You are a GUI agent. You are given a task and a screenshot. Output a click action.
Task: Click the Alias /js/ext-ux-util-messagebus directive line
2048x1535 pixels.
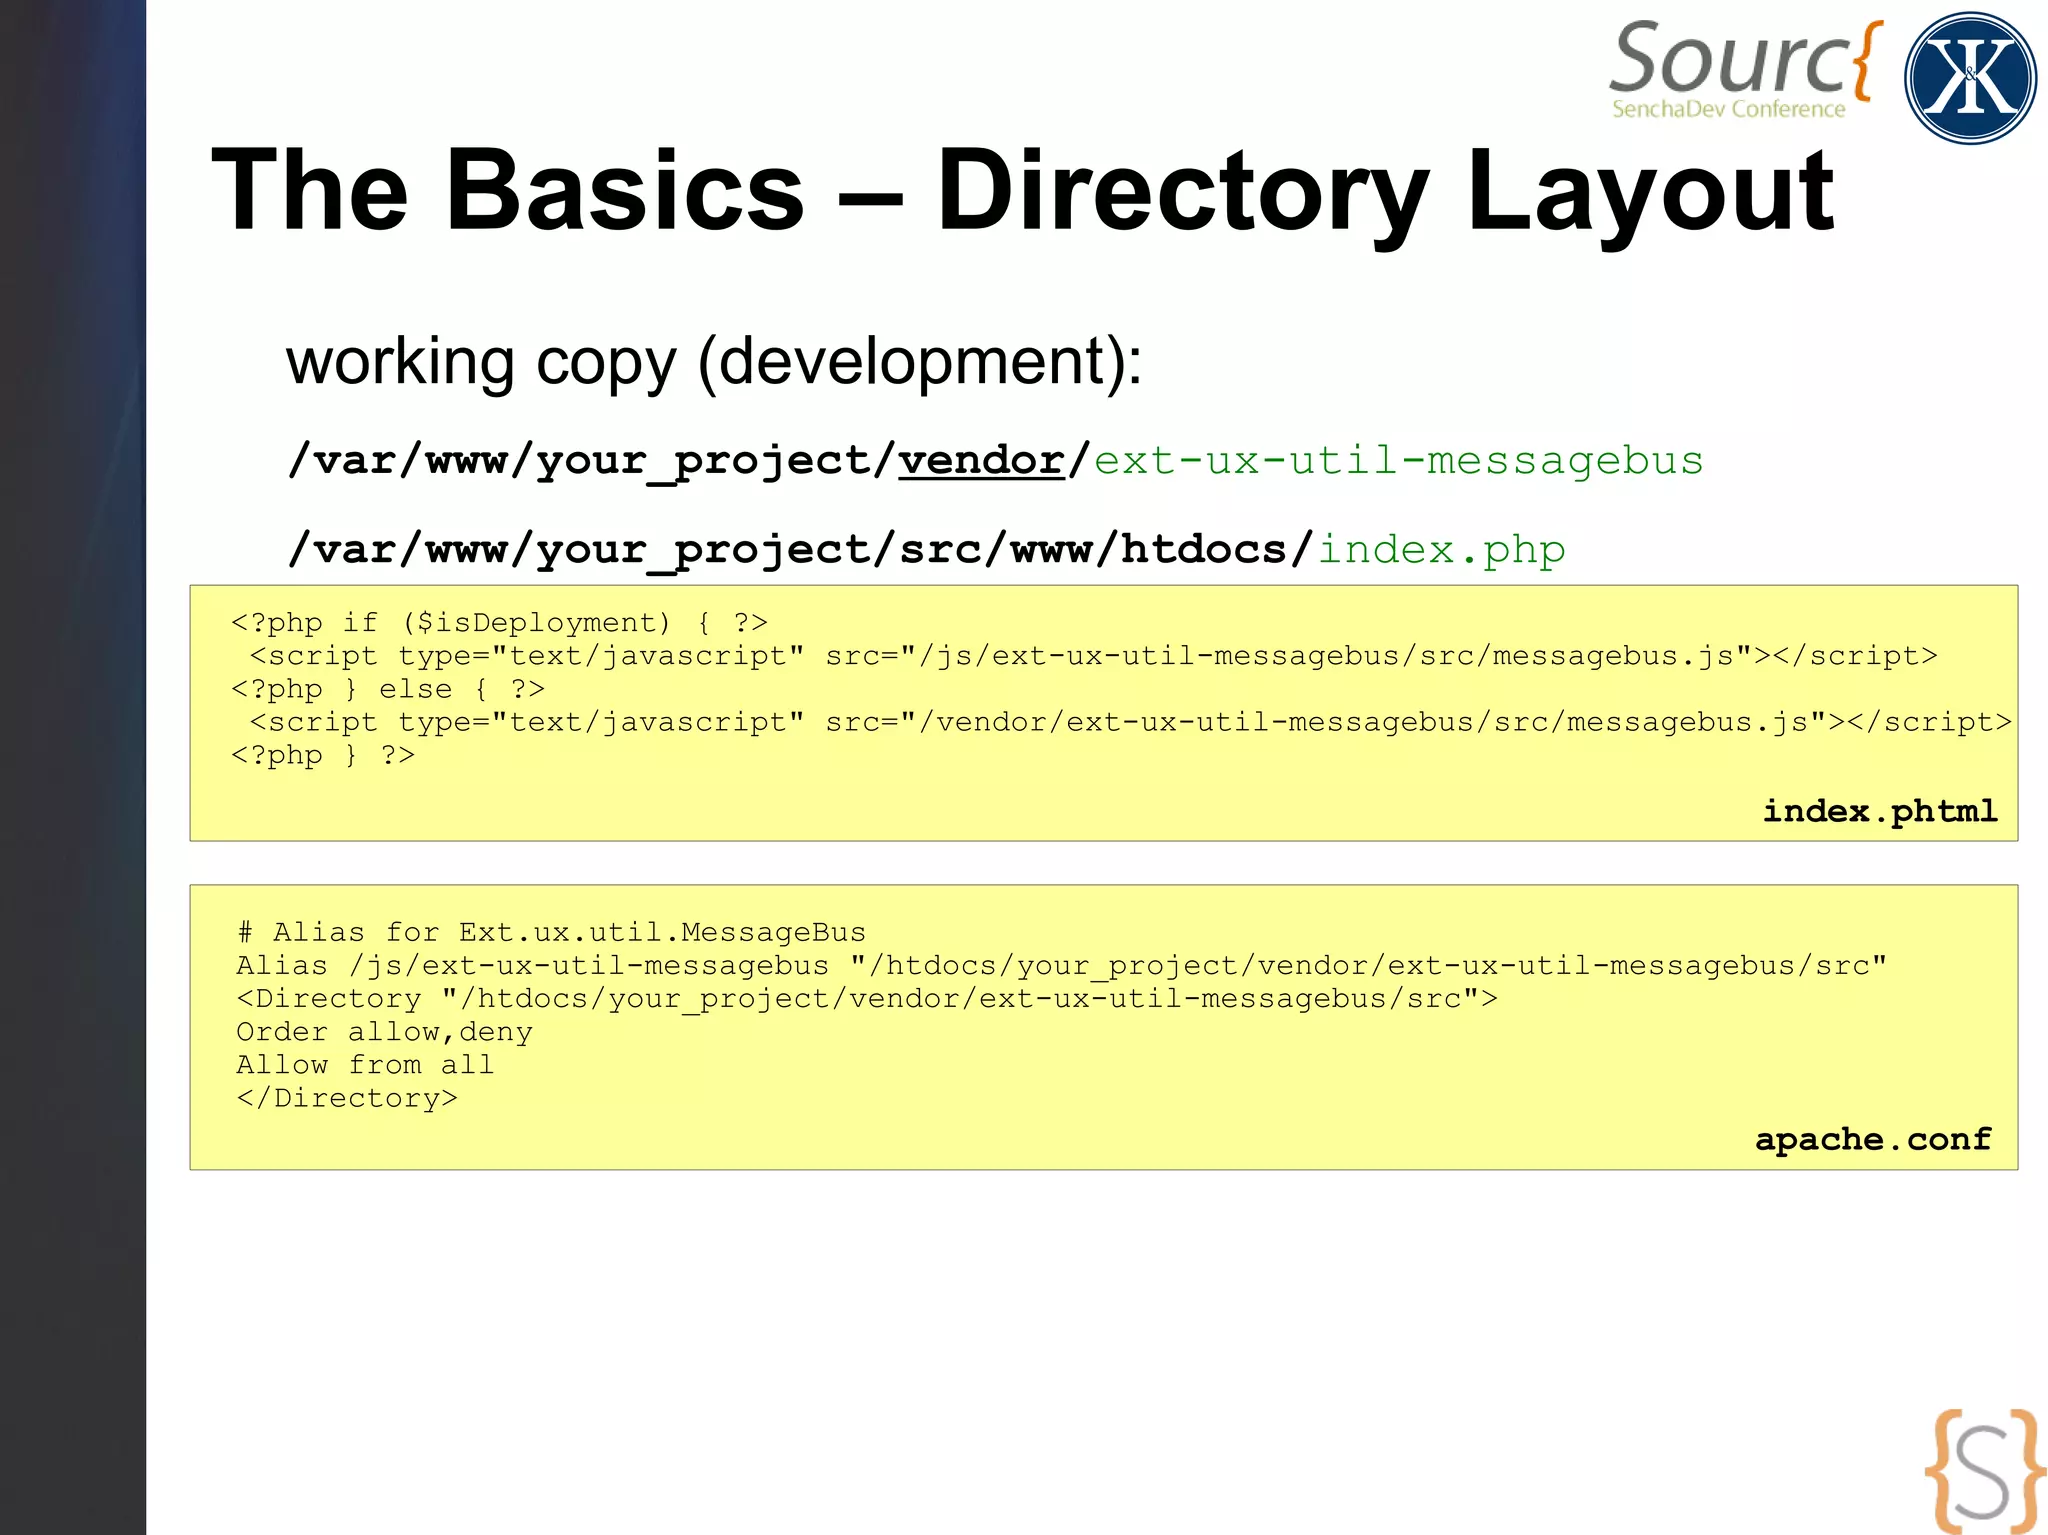point(1060,965)
